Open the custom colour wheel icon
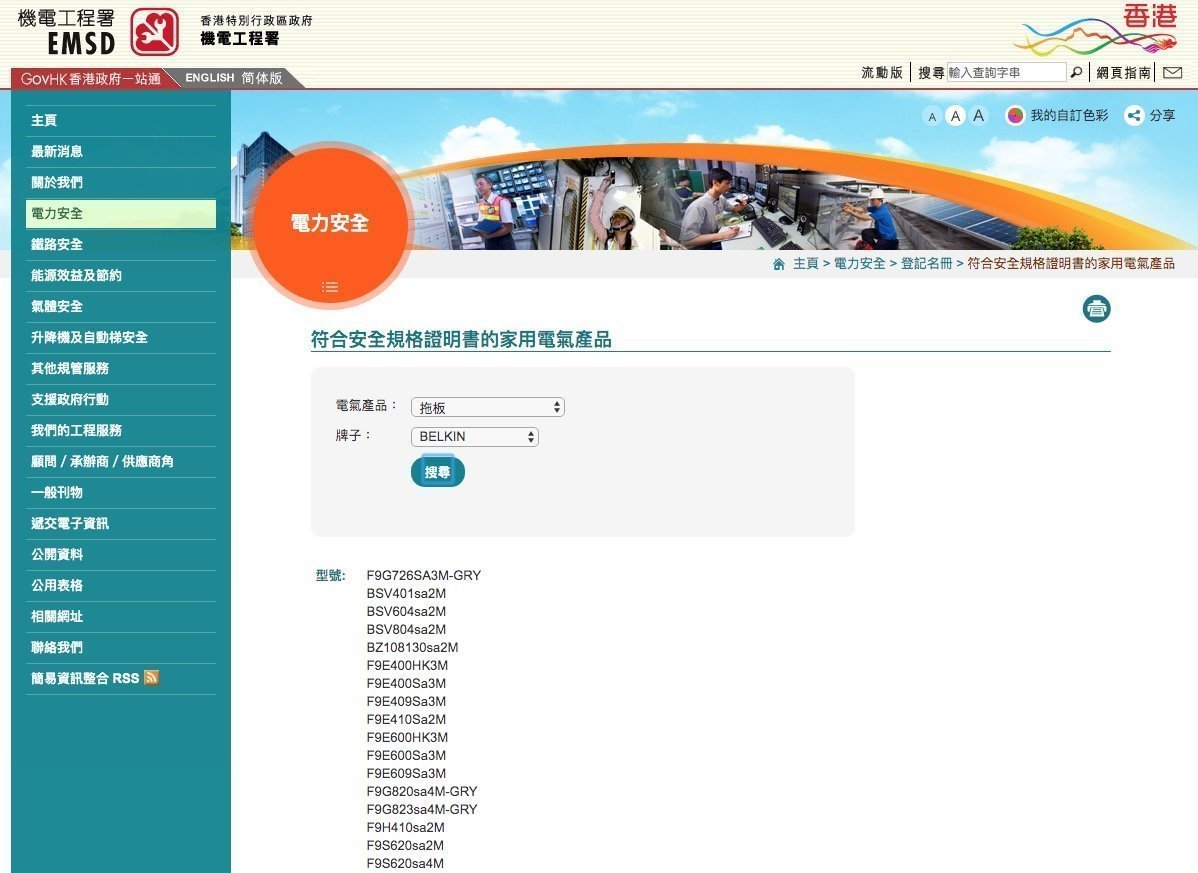This screenshot has height=873, width=1198. coord(1015,115)
